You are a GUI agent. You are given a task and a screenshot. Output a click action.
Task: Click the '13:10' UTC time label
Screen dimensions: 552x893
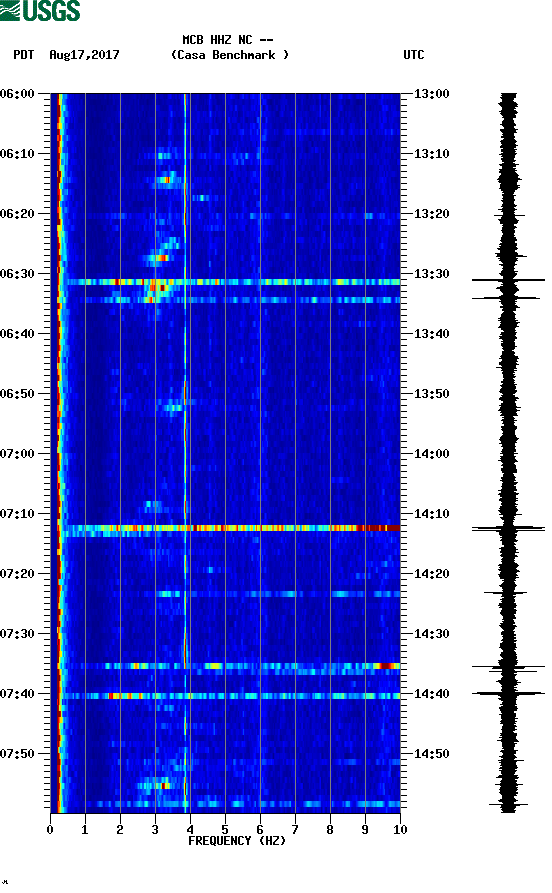[431, 154]
